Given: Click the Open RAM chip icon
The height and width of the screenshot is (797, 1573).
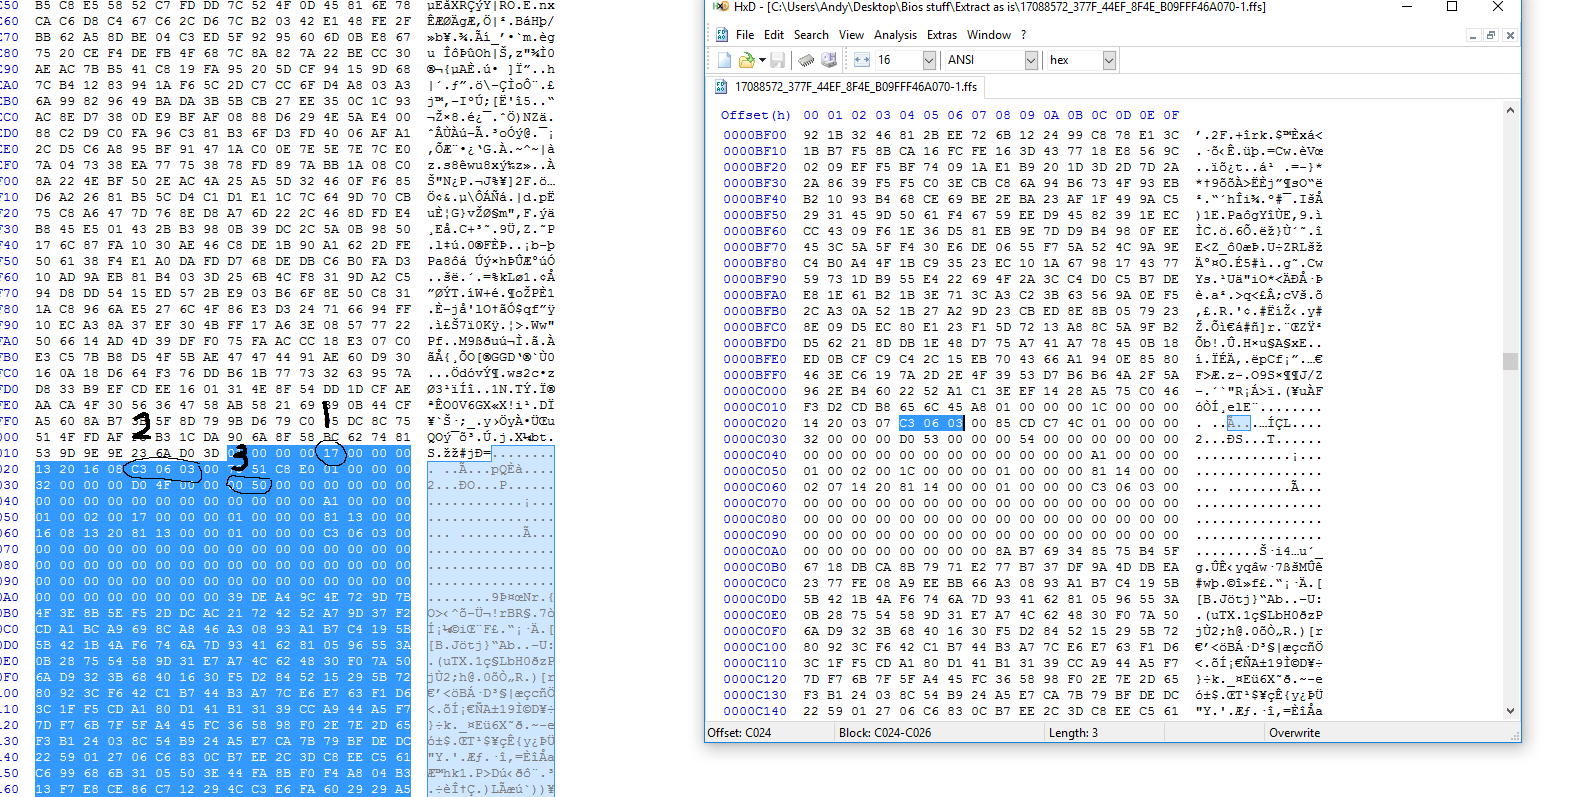Looking at the screenshot, I should point(806,60).
